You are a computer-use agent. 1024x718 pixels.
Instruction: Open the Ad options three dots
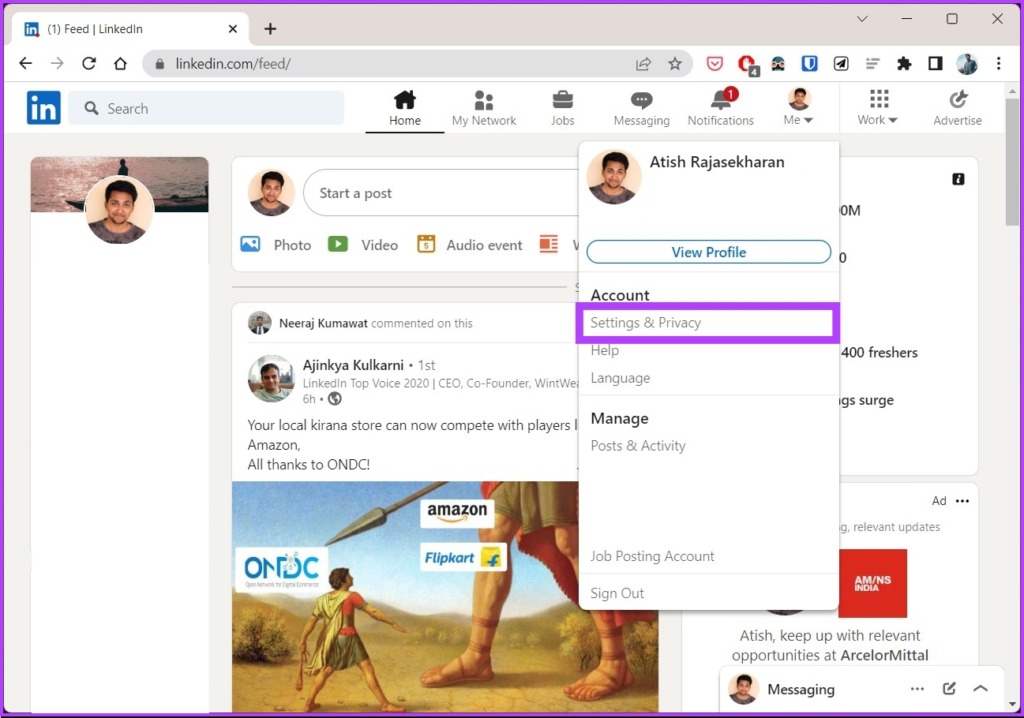pyautogui.click(x=962, y=501)
